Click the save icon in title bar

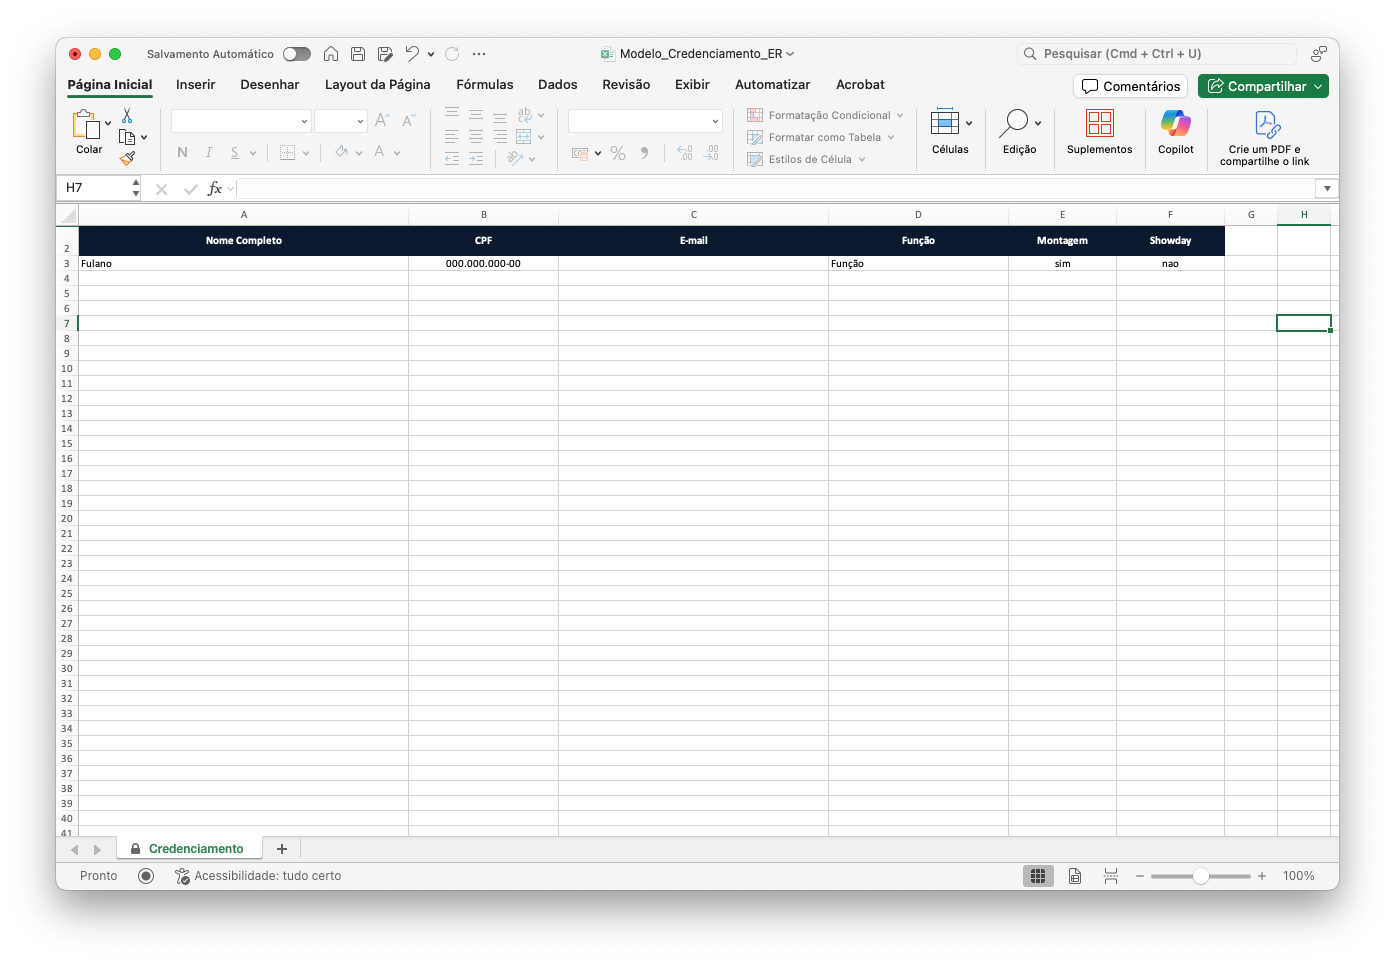[358, 54]
